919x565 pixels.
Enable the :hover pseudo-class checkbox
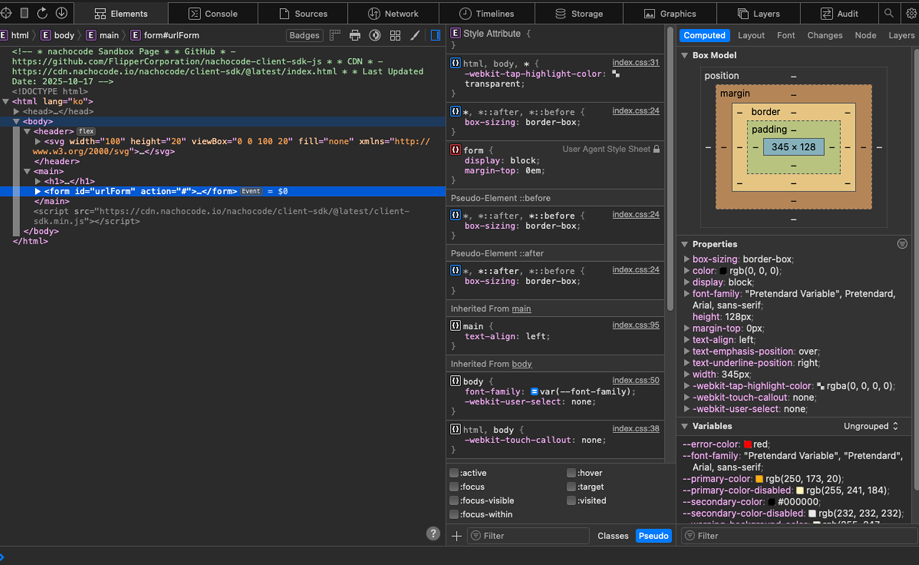coord(571,473)
